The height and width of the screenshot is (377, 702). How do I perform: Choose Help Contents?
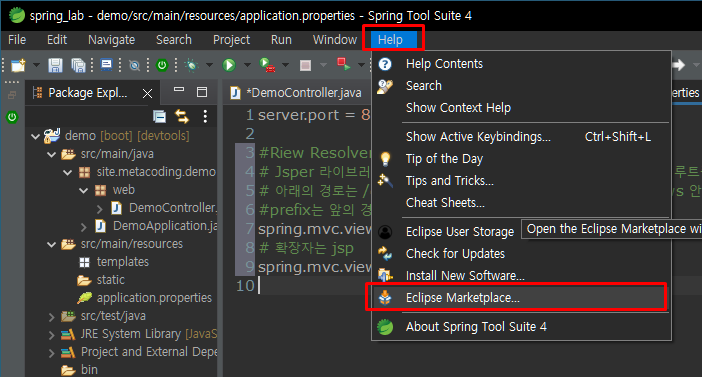point(522,64)
